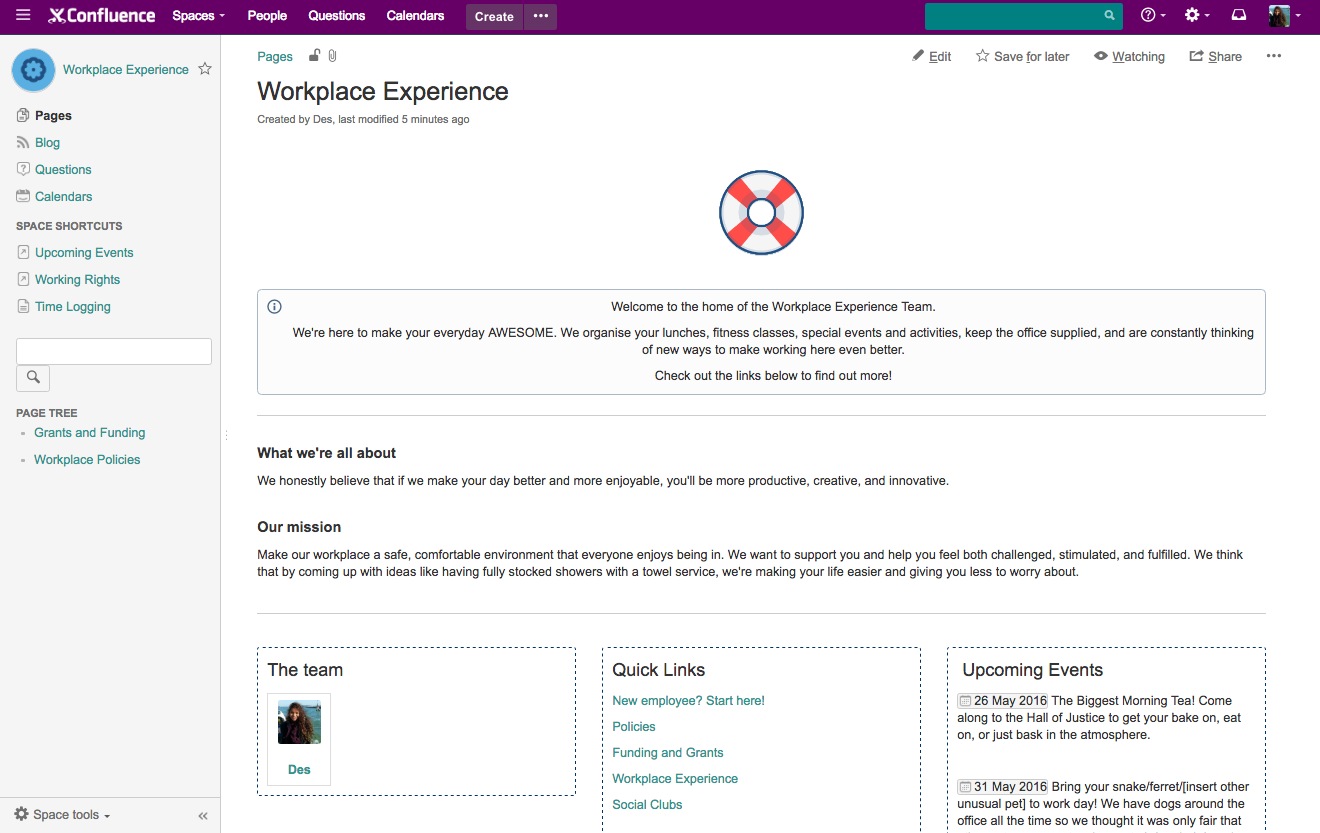
Task: Share the Workplace Experience page
Action: pyautogui.click(x=1215, y=56)
